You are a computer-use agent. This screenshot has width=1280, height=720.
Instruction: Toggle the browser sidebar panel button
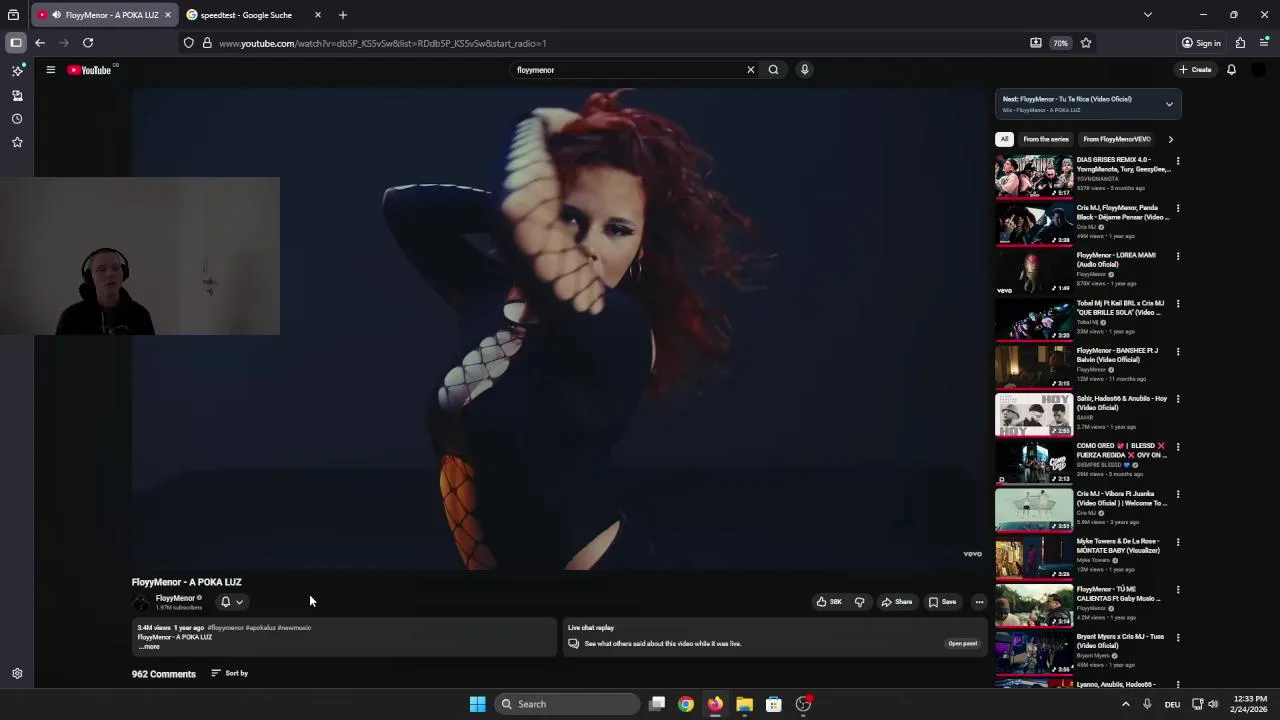click(16, 43)
